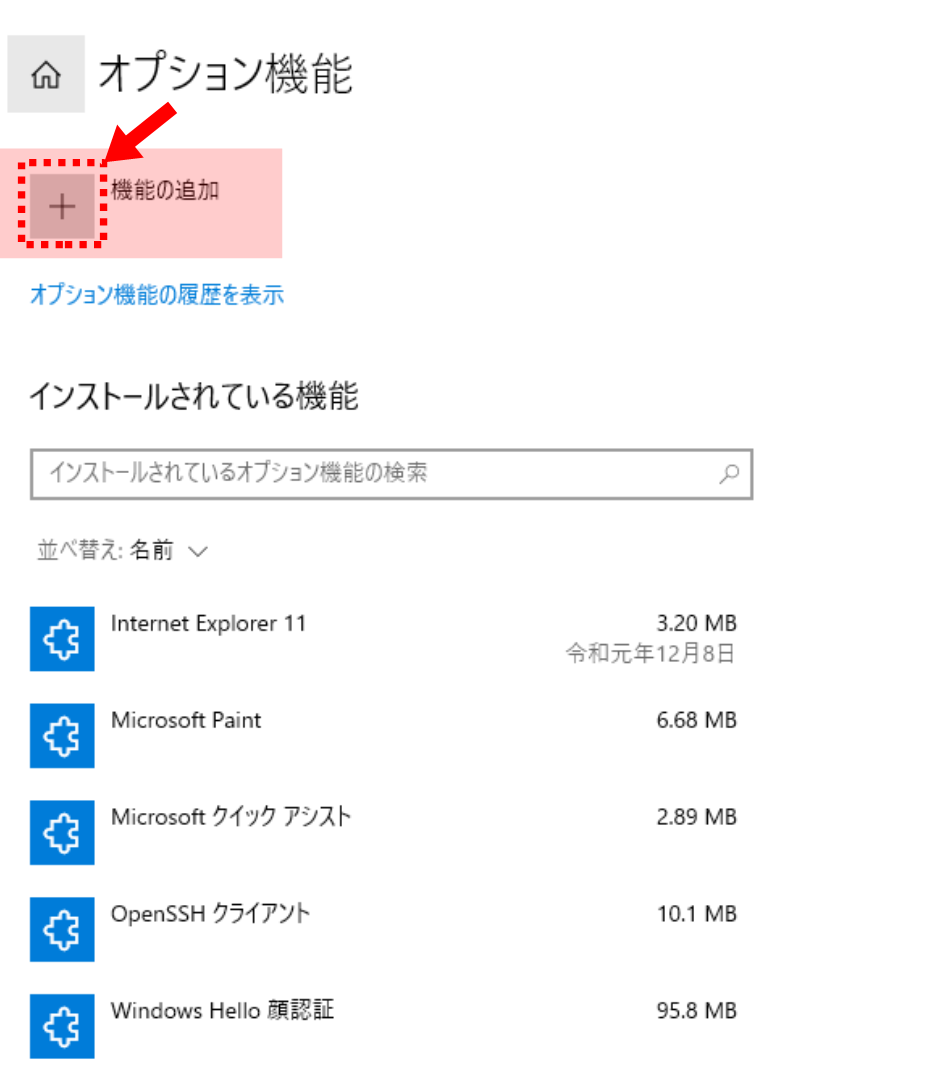Select the Internet Explorer 11 entry name

point(208,624)
